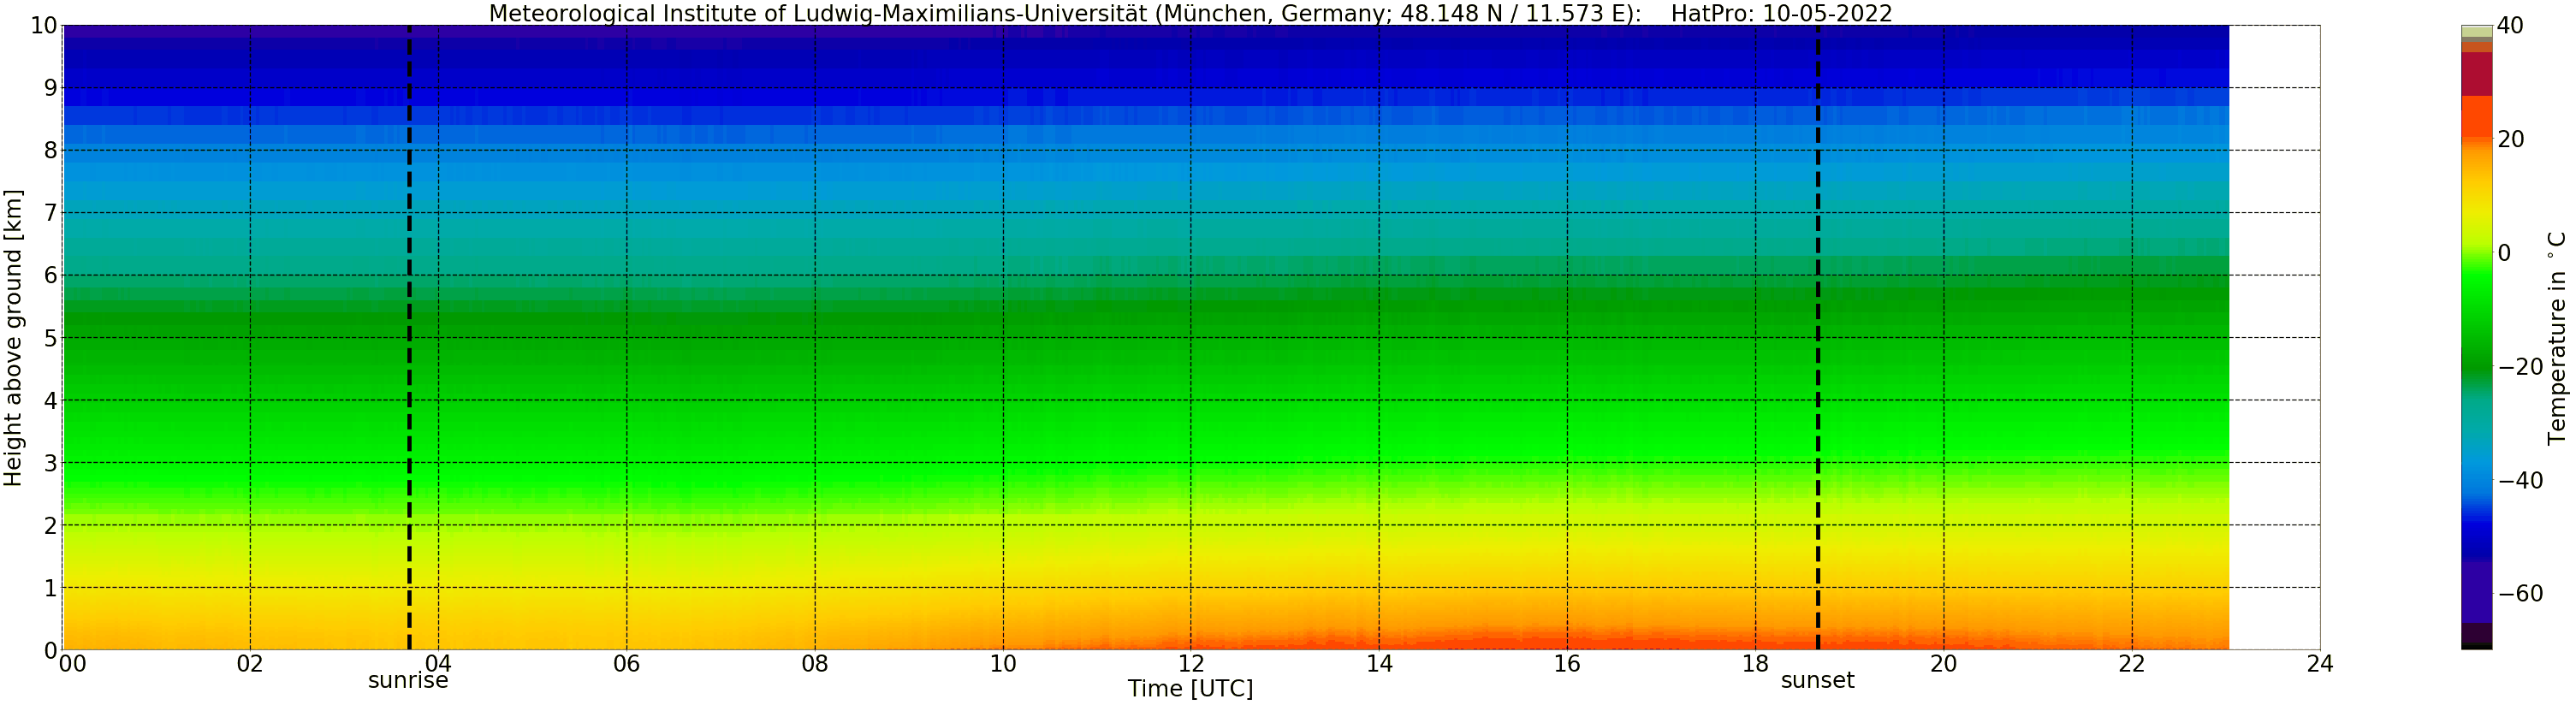
Task: Click the y-axis tick label 10 km
Action: (x=43, y=26)
